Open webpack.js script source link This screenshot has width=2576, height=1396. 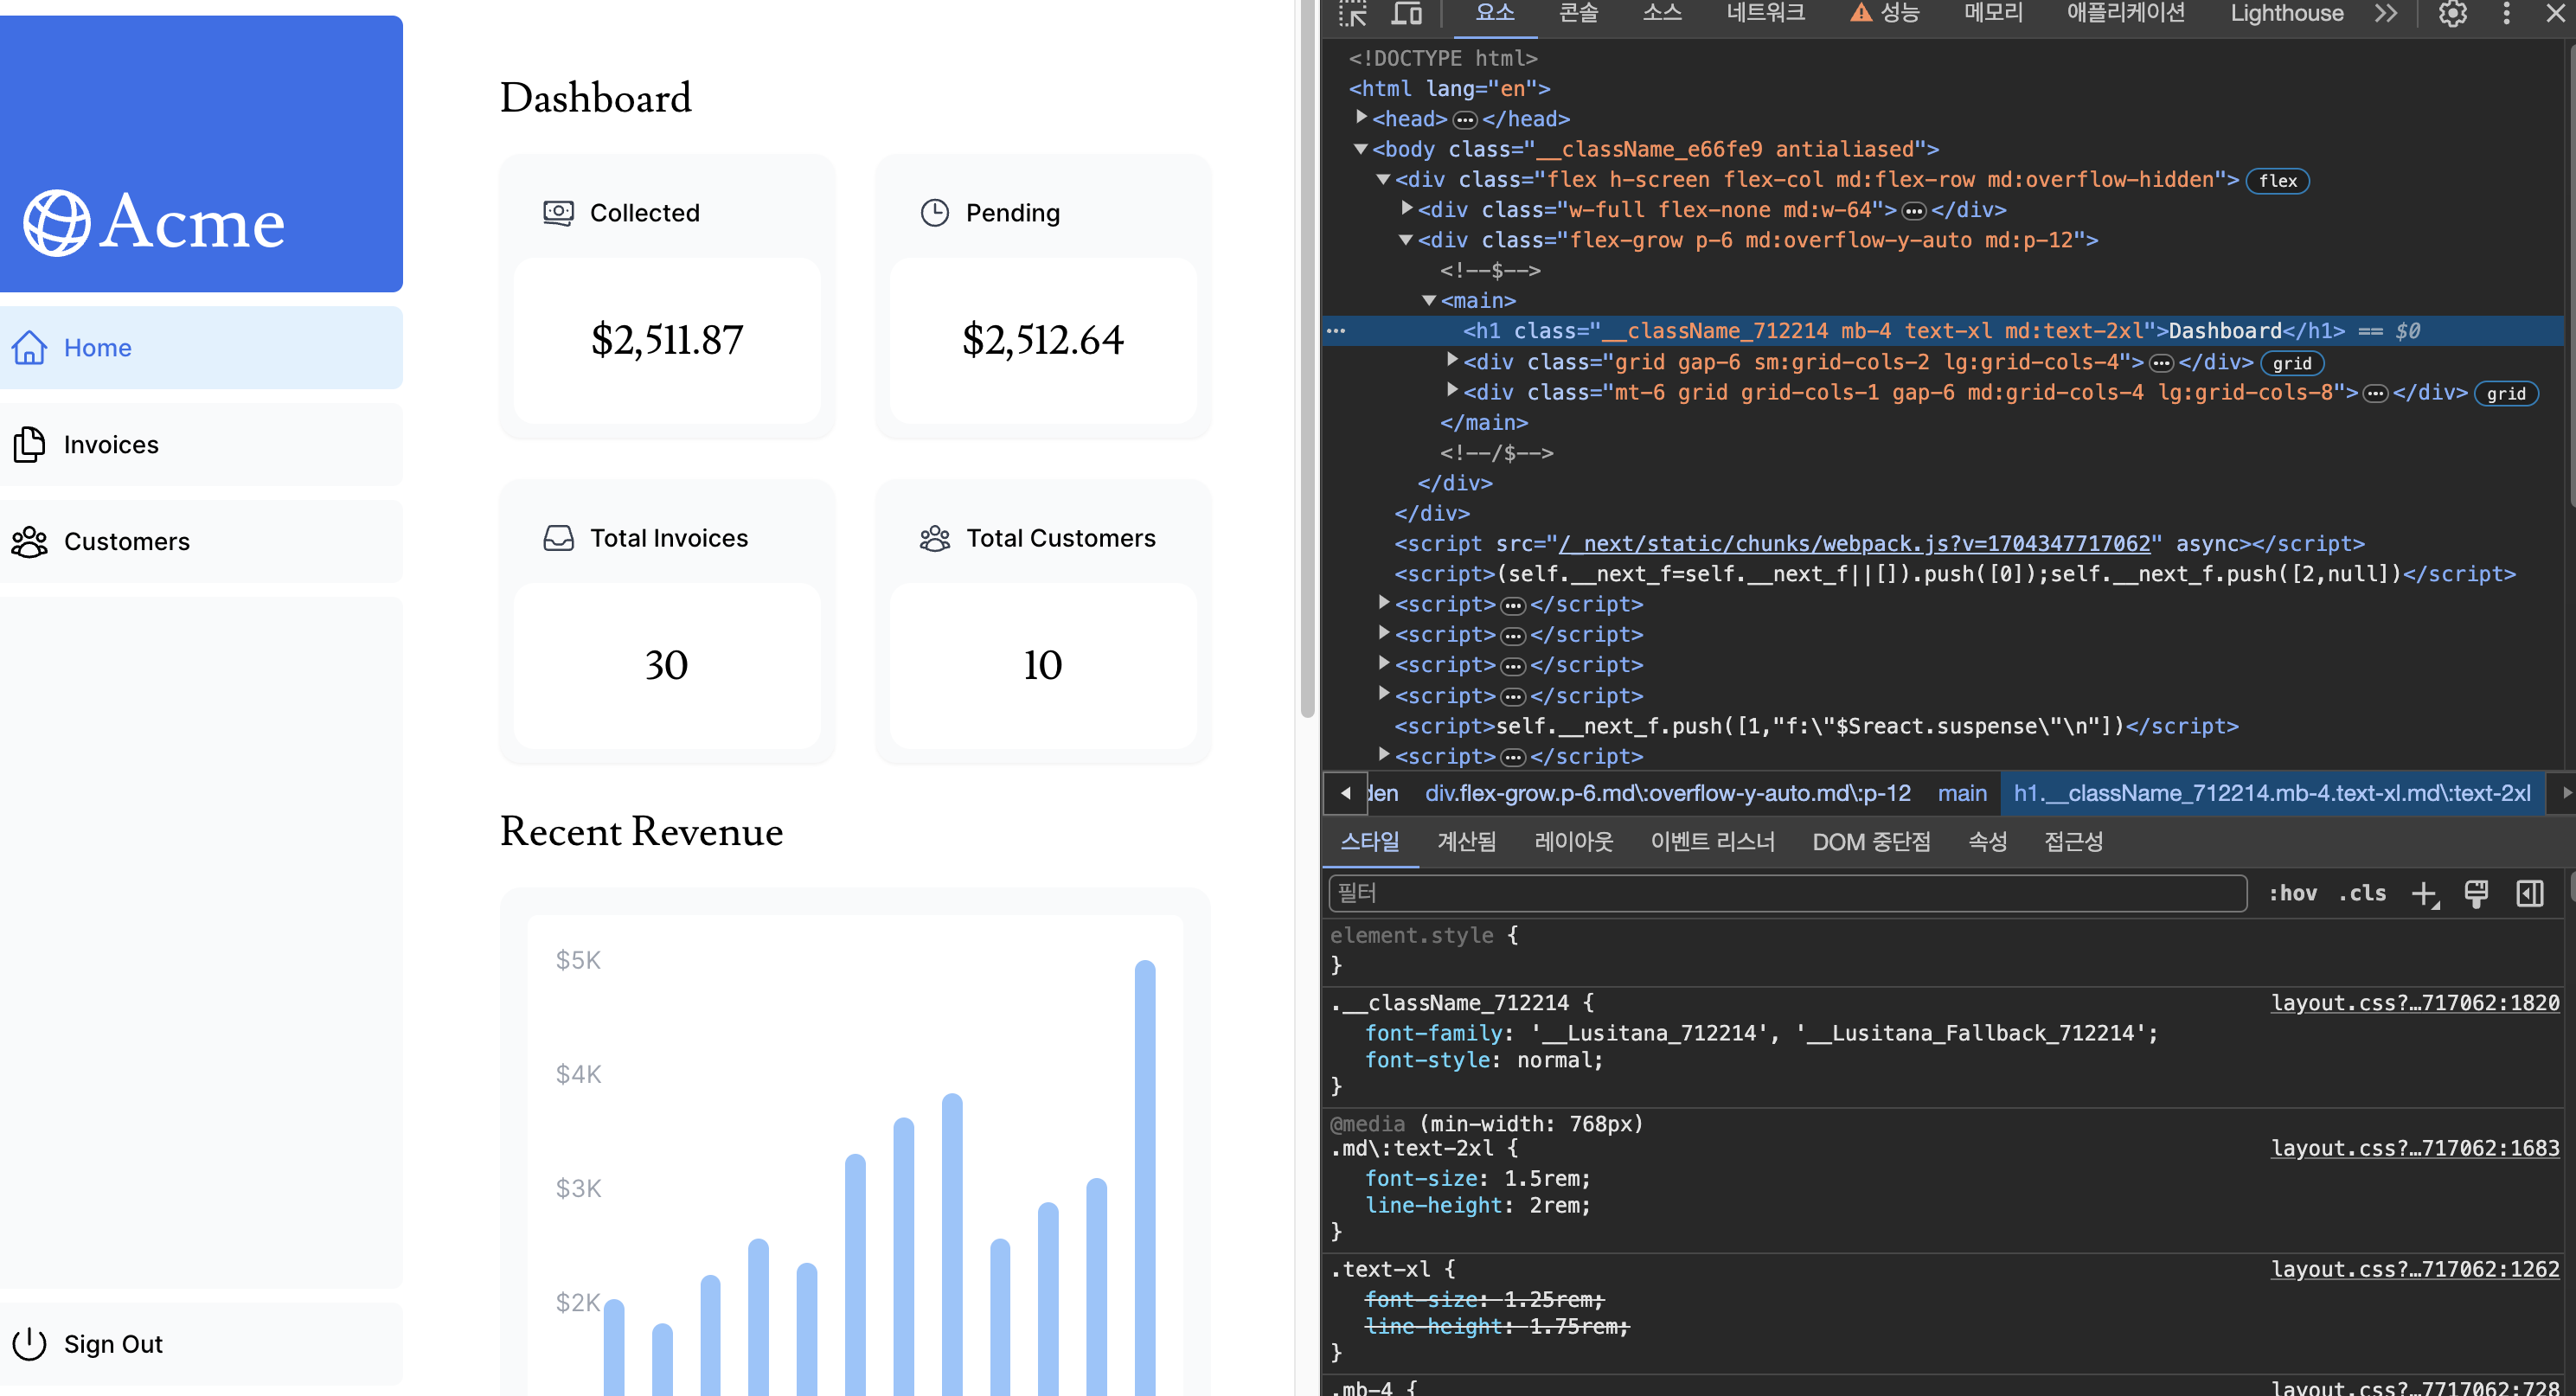[1854, 543]
